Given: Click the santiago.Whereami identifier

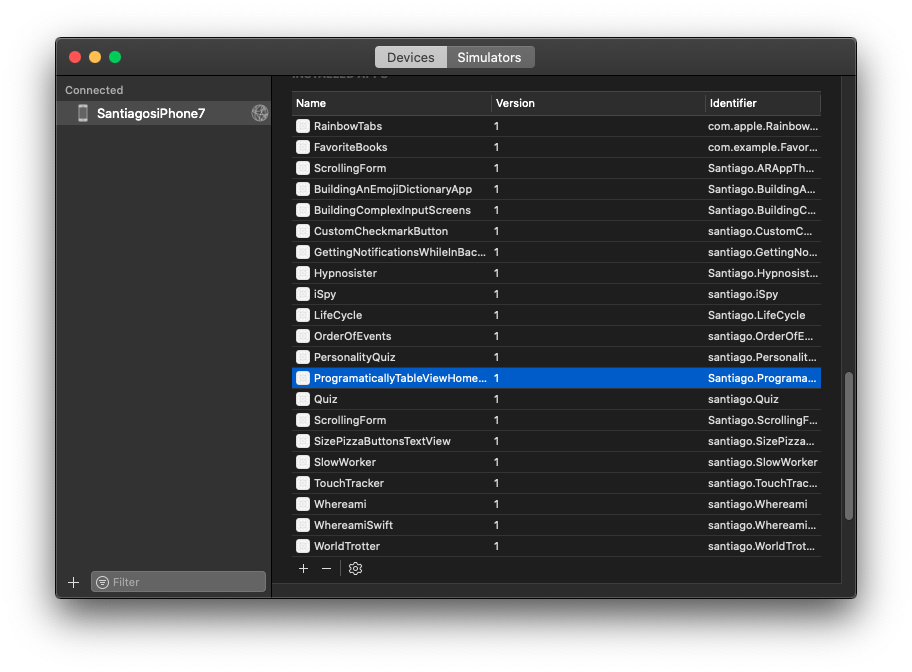Looking at the screenshot, I should 757,504.
